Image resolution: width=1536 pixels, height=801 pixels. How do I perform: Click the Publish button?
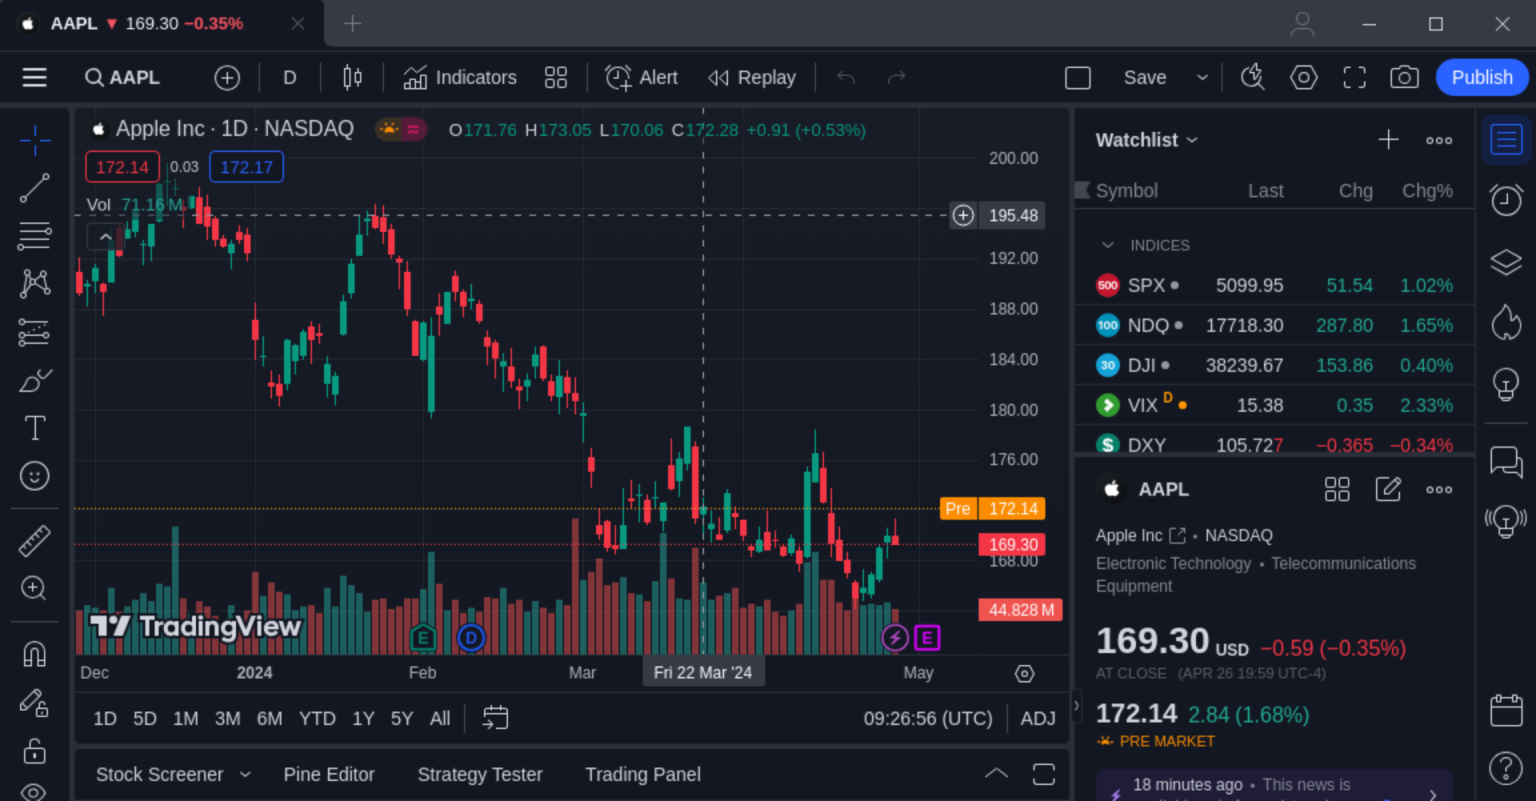click(x=1481, y=77)
